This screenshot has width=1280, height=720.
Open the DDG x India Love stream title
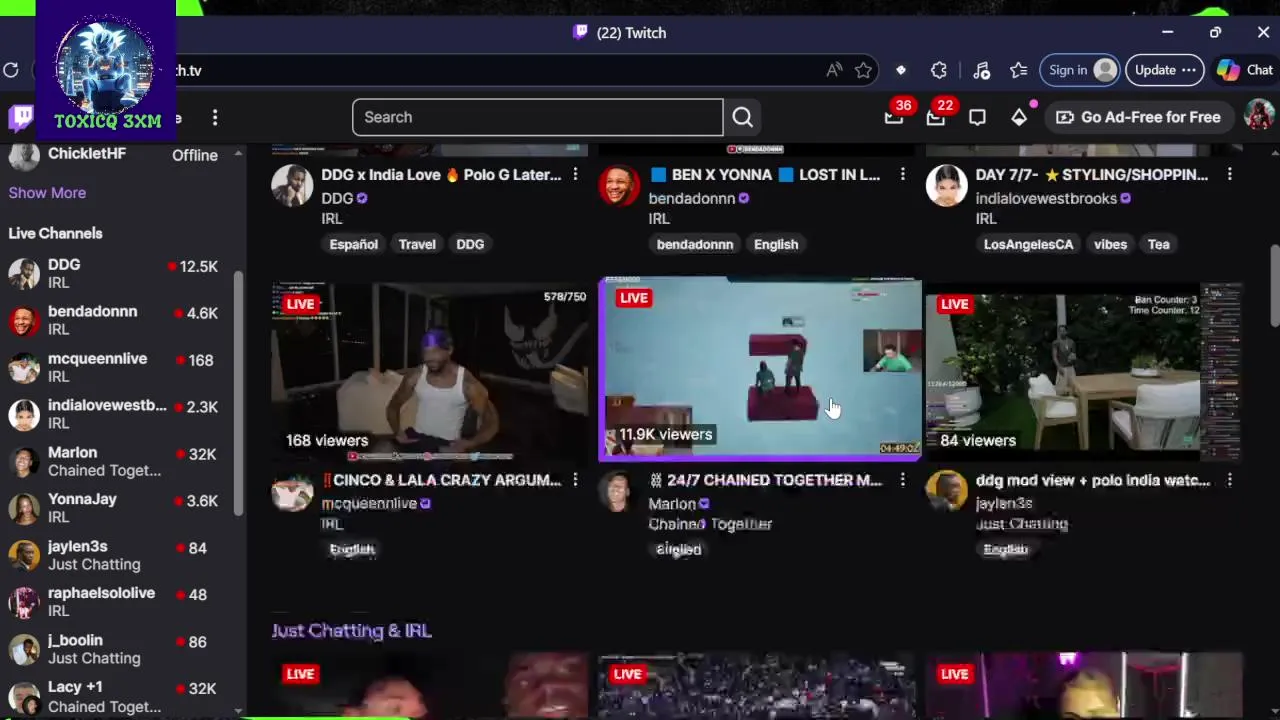(x=441, y=175)
